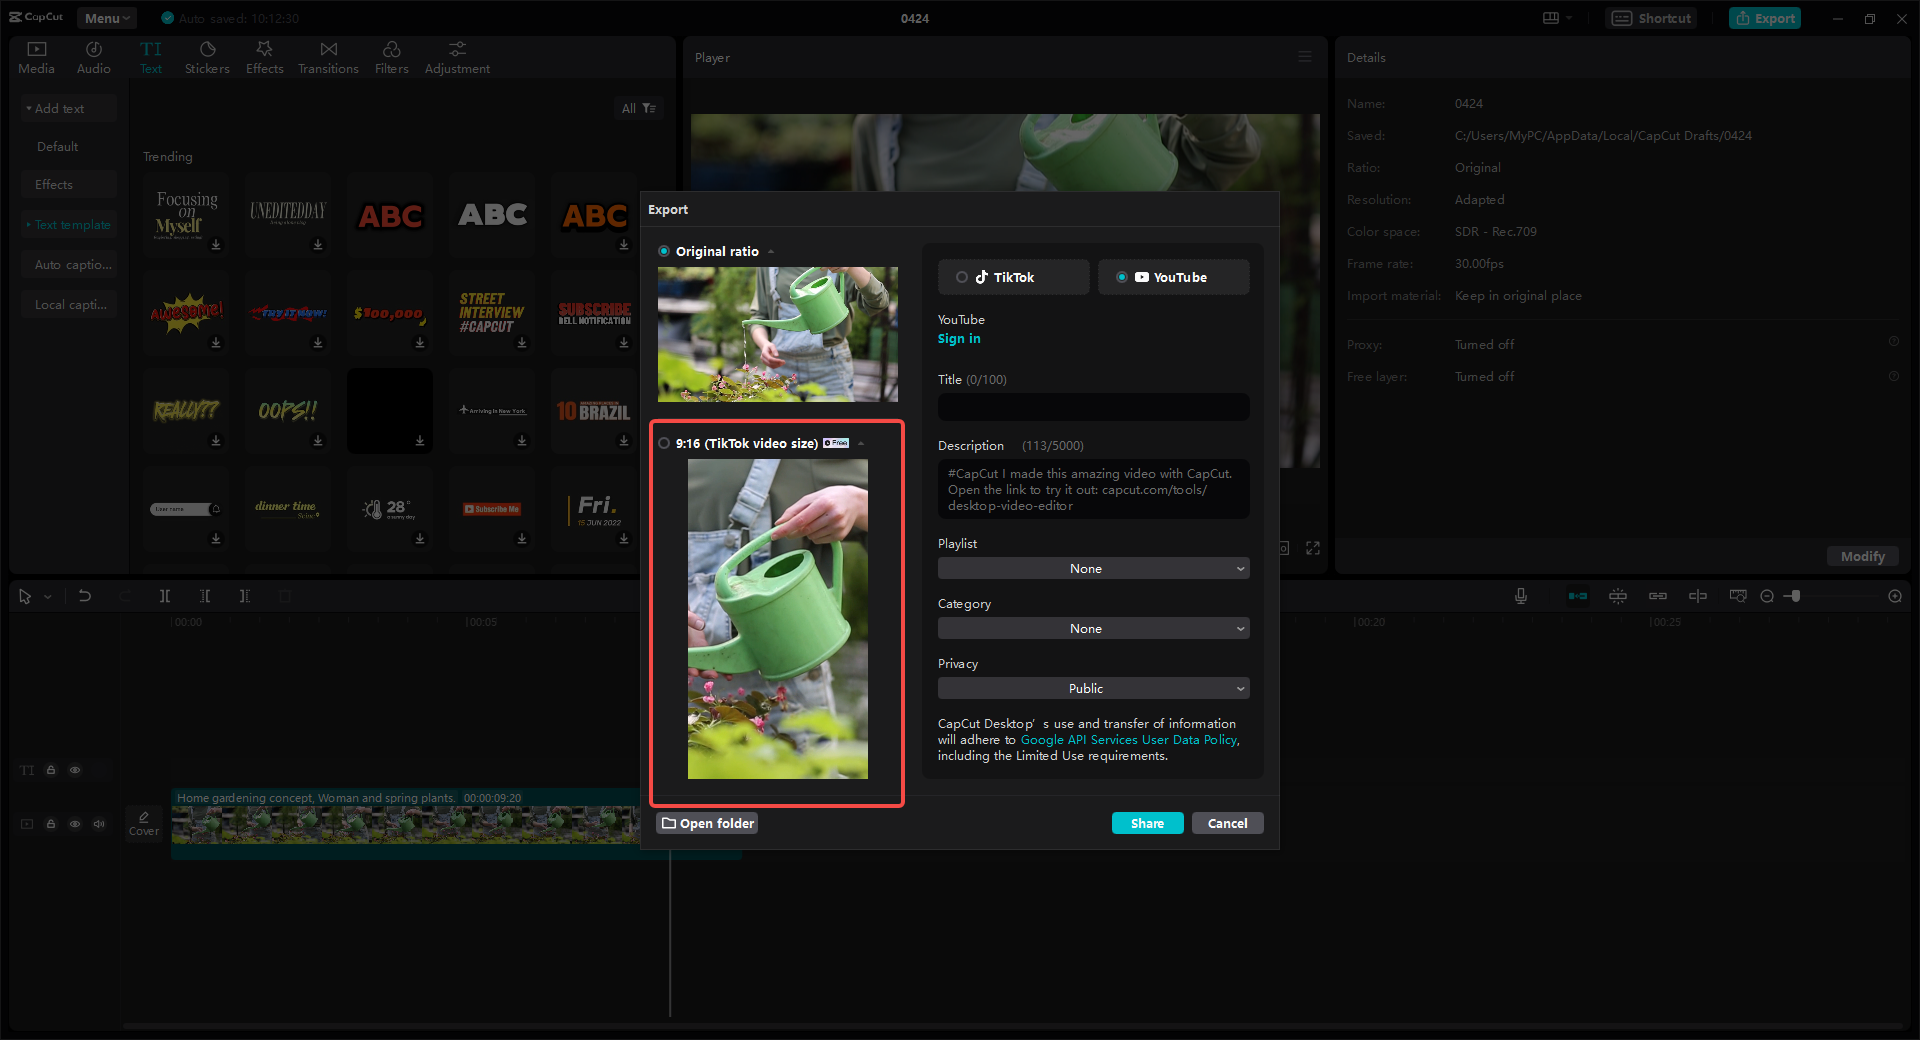Hide the text track with the eye toggle
Image resolution: width=1920 pixels, height=1040 pixels.
[75, 770]
